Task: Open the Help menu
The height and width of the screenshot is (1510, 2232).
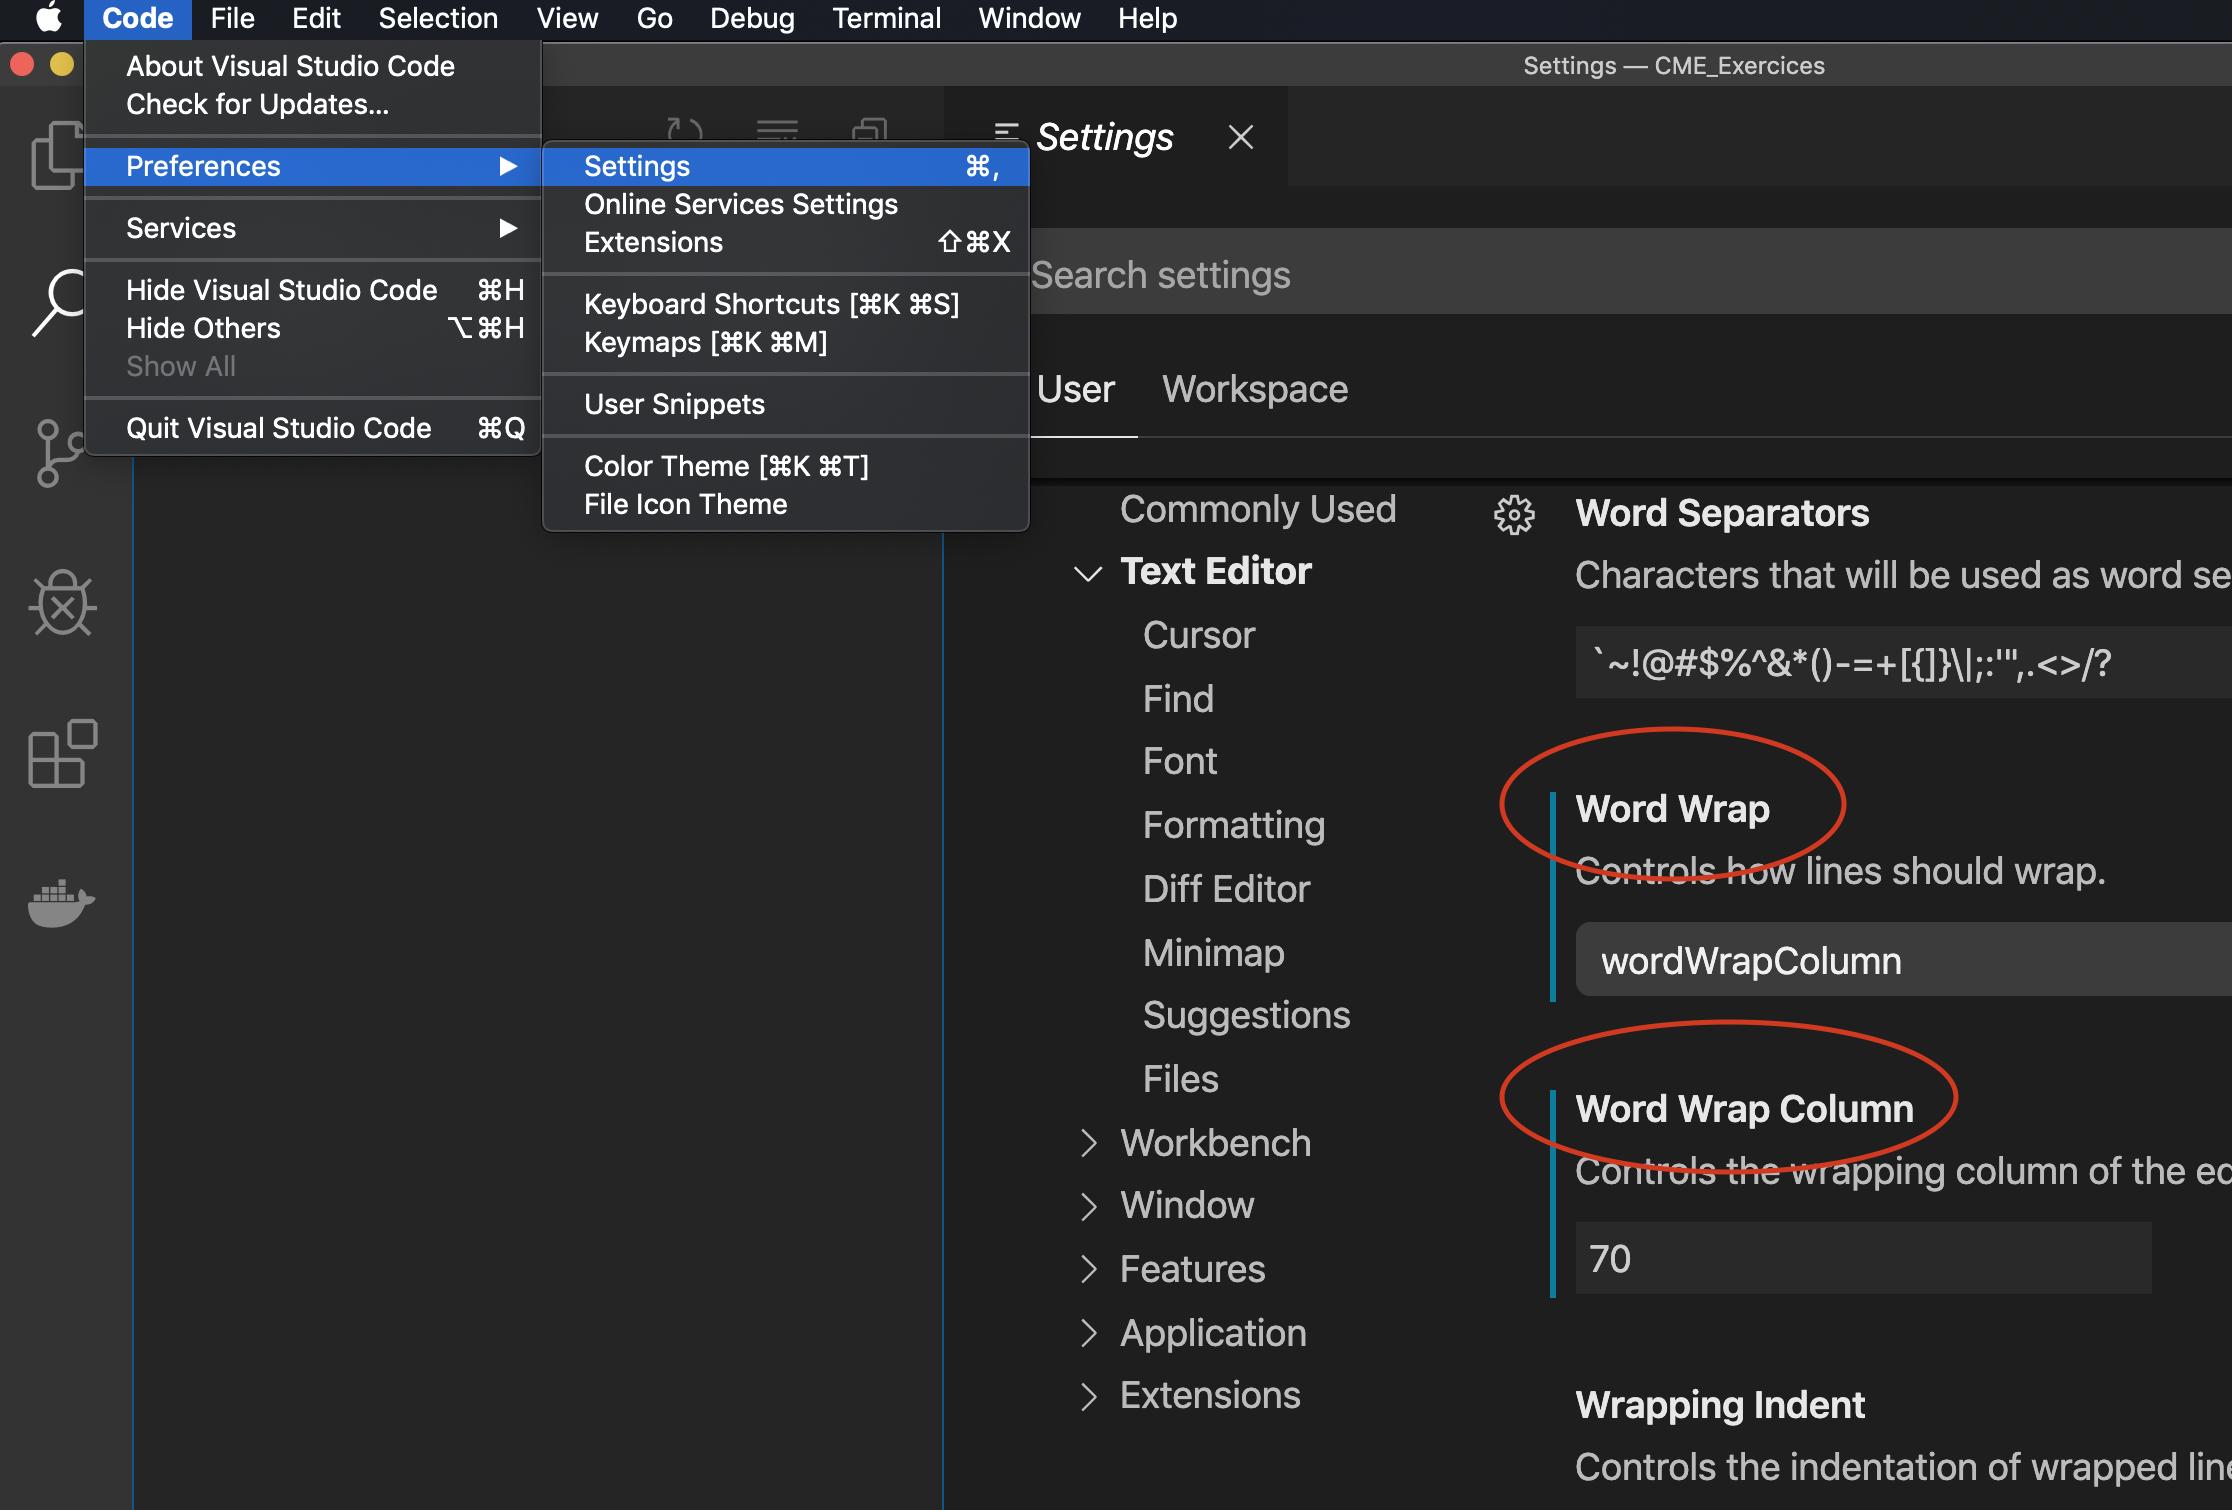Action: pos(1147,18)
